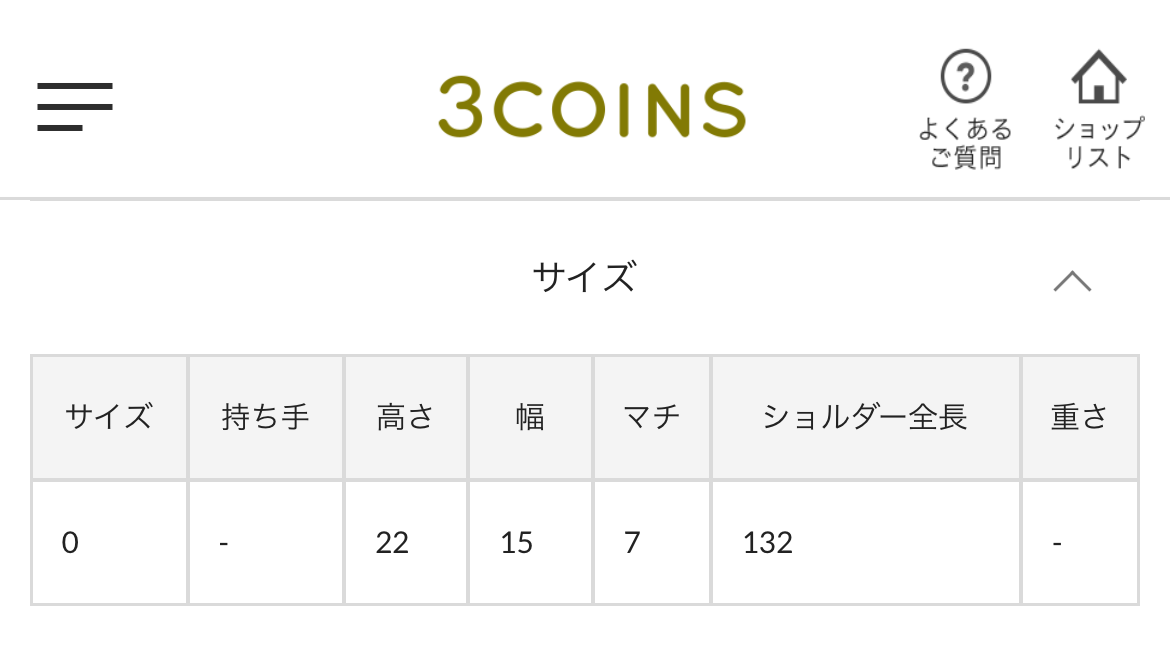The width and height of the screenshot is (1170, 646).
Task: Select the マチ column header
Action: click(x=651, y=417)
